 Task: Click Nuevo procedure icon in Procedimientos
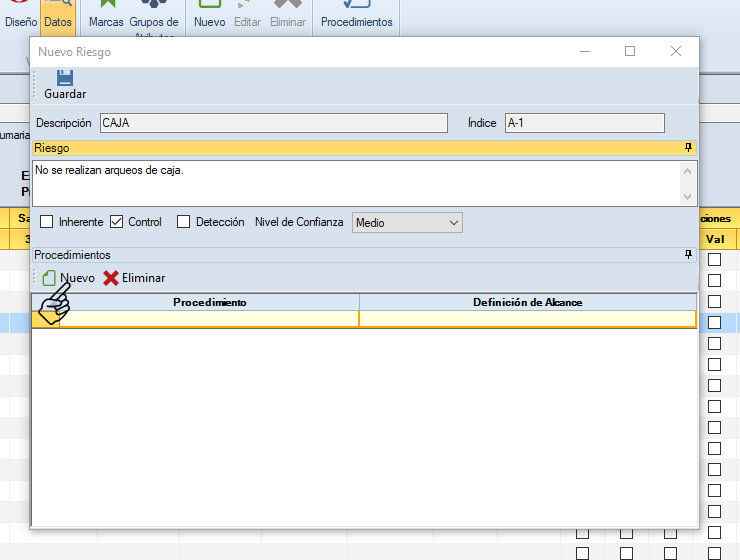click(50, 278)
